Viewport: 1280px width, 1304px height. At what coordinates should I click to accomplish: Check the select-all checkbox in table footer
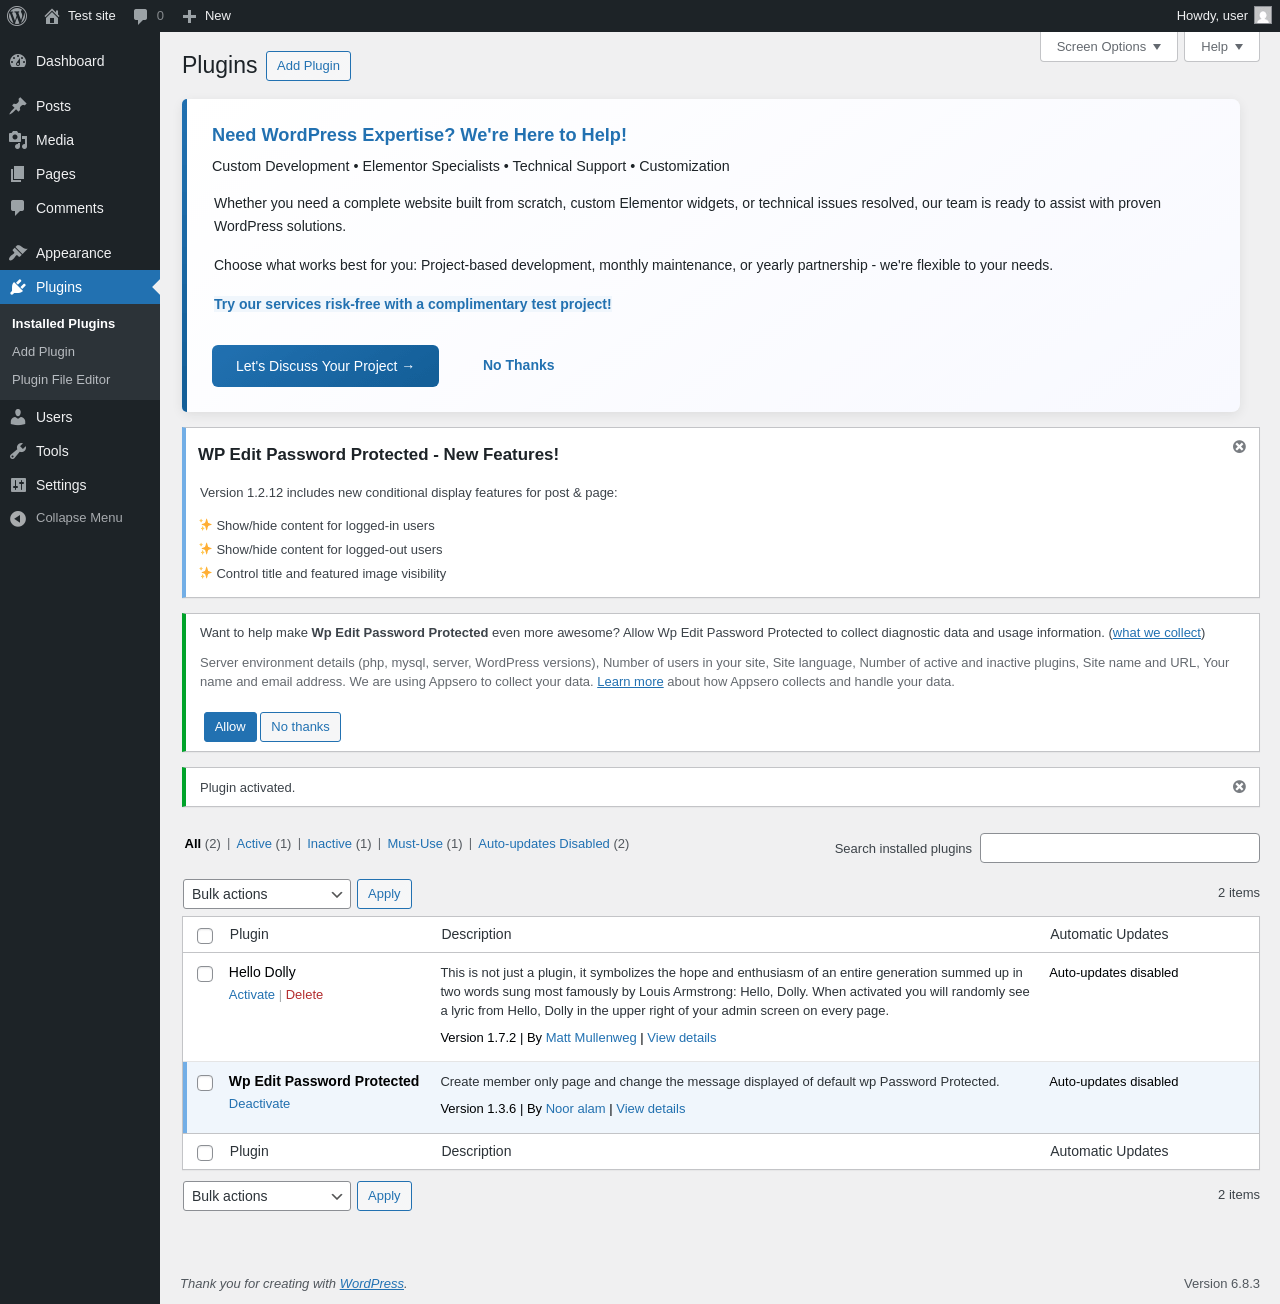pyautogui.click(x=205, y=1153)
